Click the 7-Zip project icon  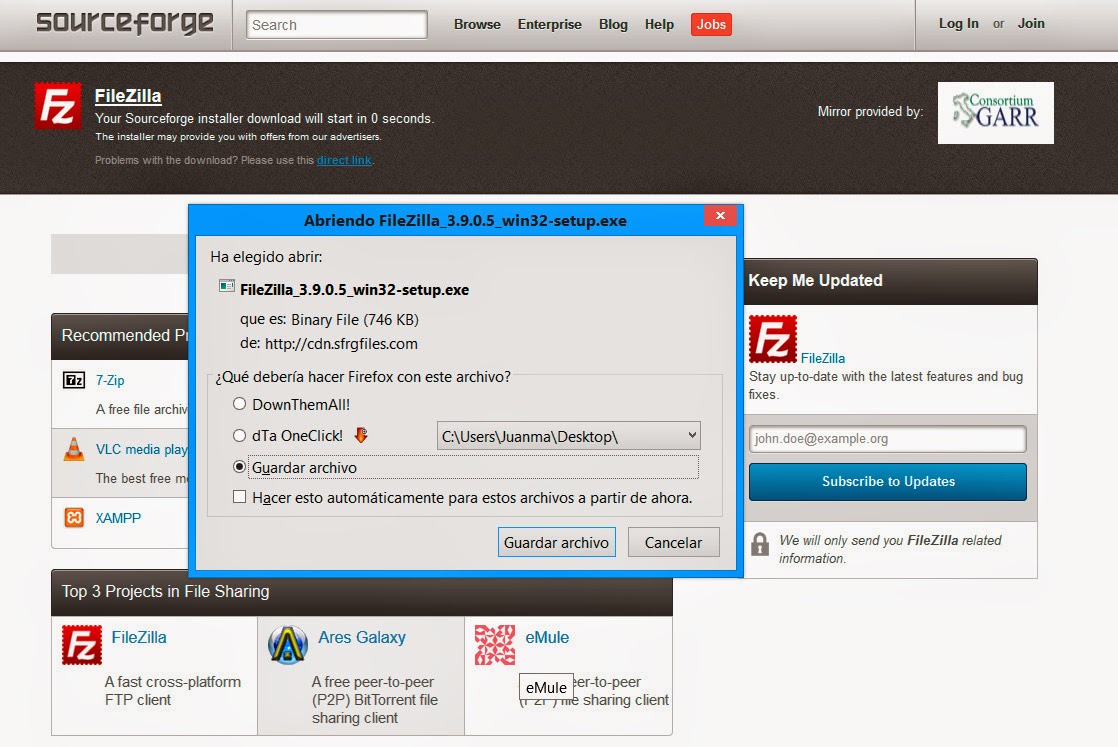click(74, 380)
